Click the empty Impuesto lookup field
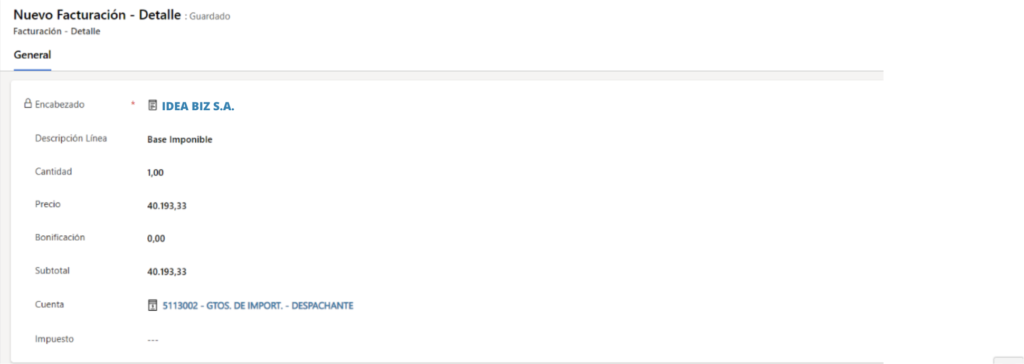 coord(153,340)
